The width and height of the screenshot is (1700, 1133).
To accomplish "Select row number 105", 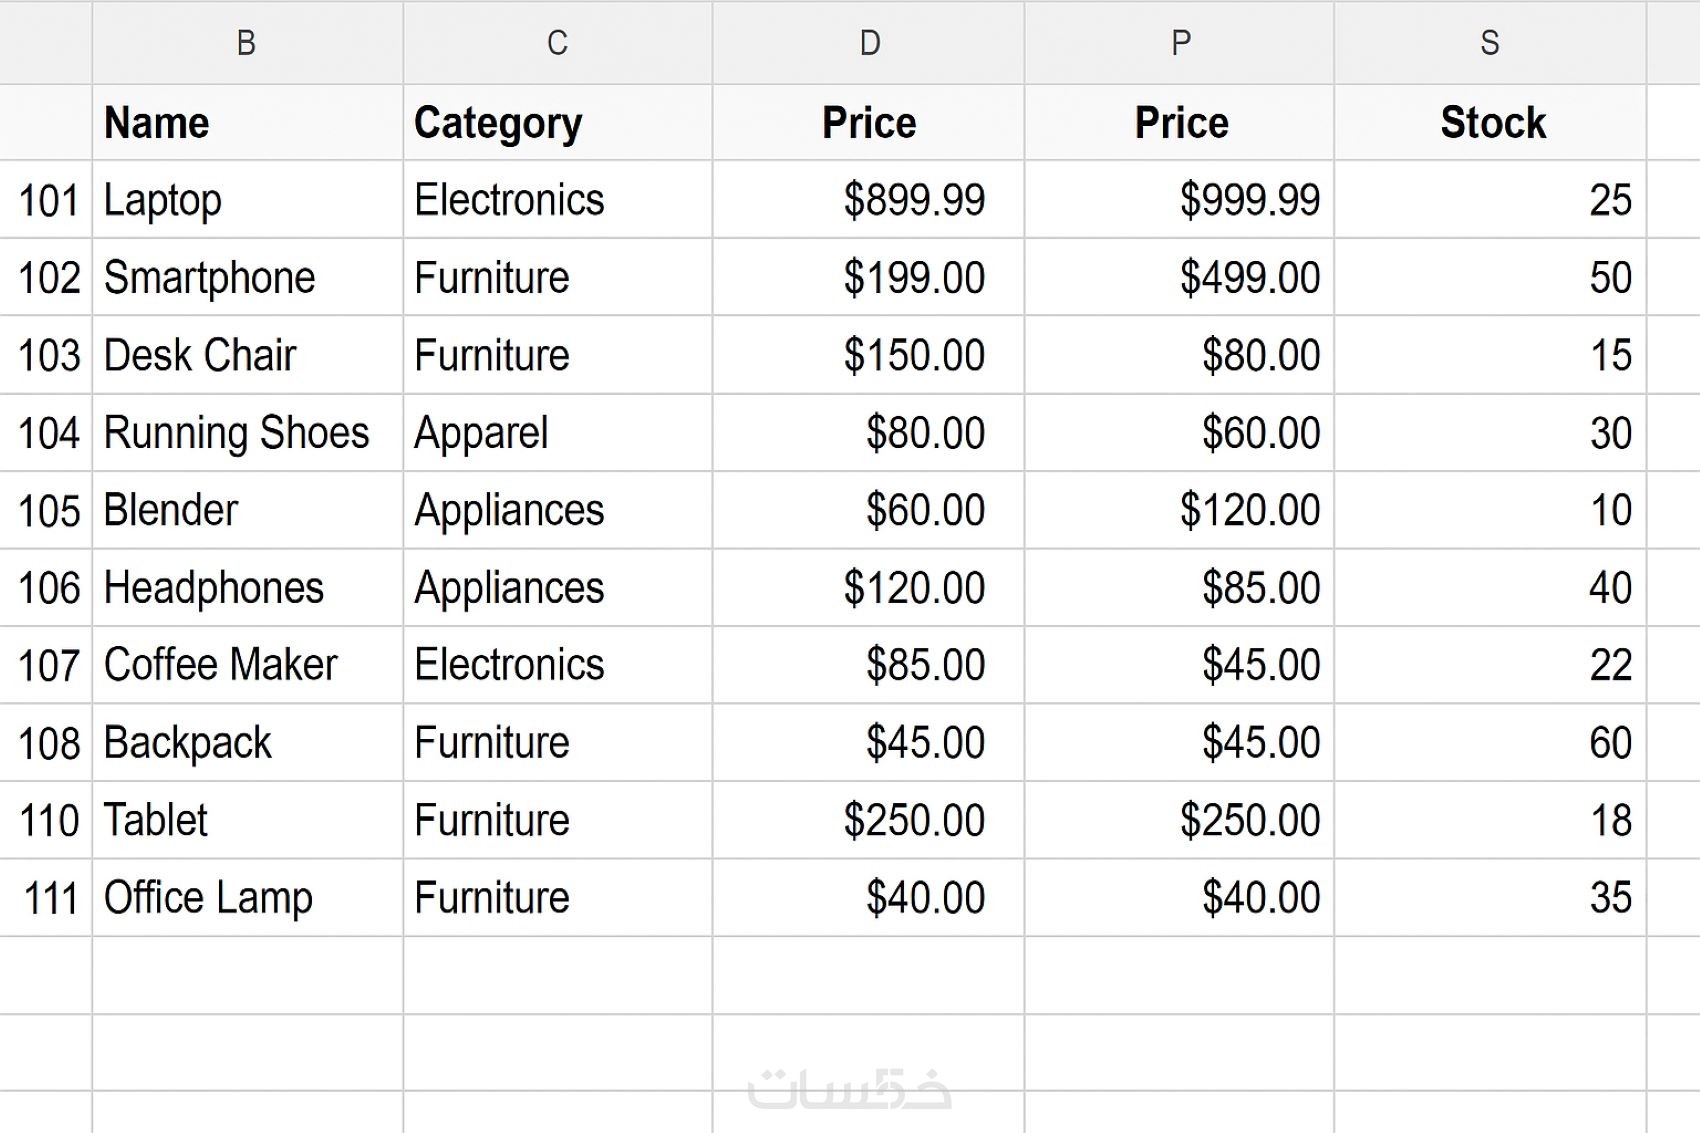I will coord(48,511).
